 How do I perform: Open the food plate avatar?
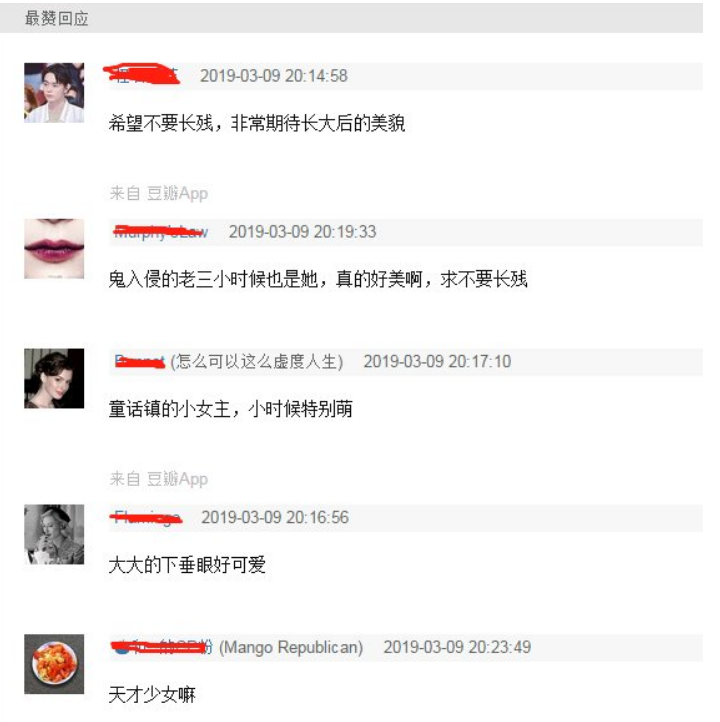tap(54, 664)
